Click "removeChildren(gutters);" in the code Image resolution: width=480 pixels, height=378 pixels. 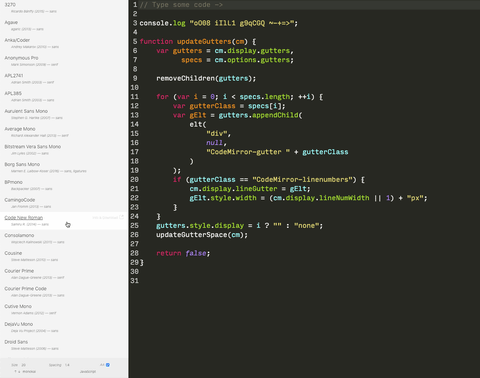(206, 78)
